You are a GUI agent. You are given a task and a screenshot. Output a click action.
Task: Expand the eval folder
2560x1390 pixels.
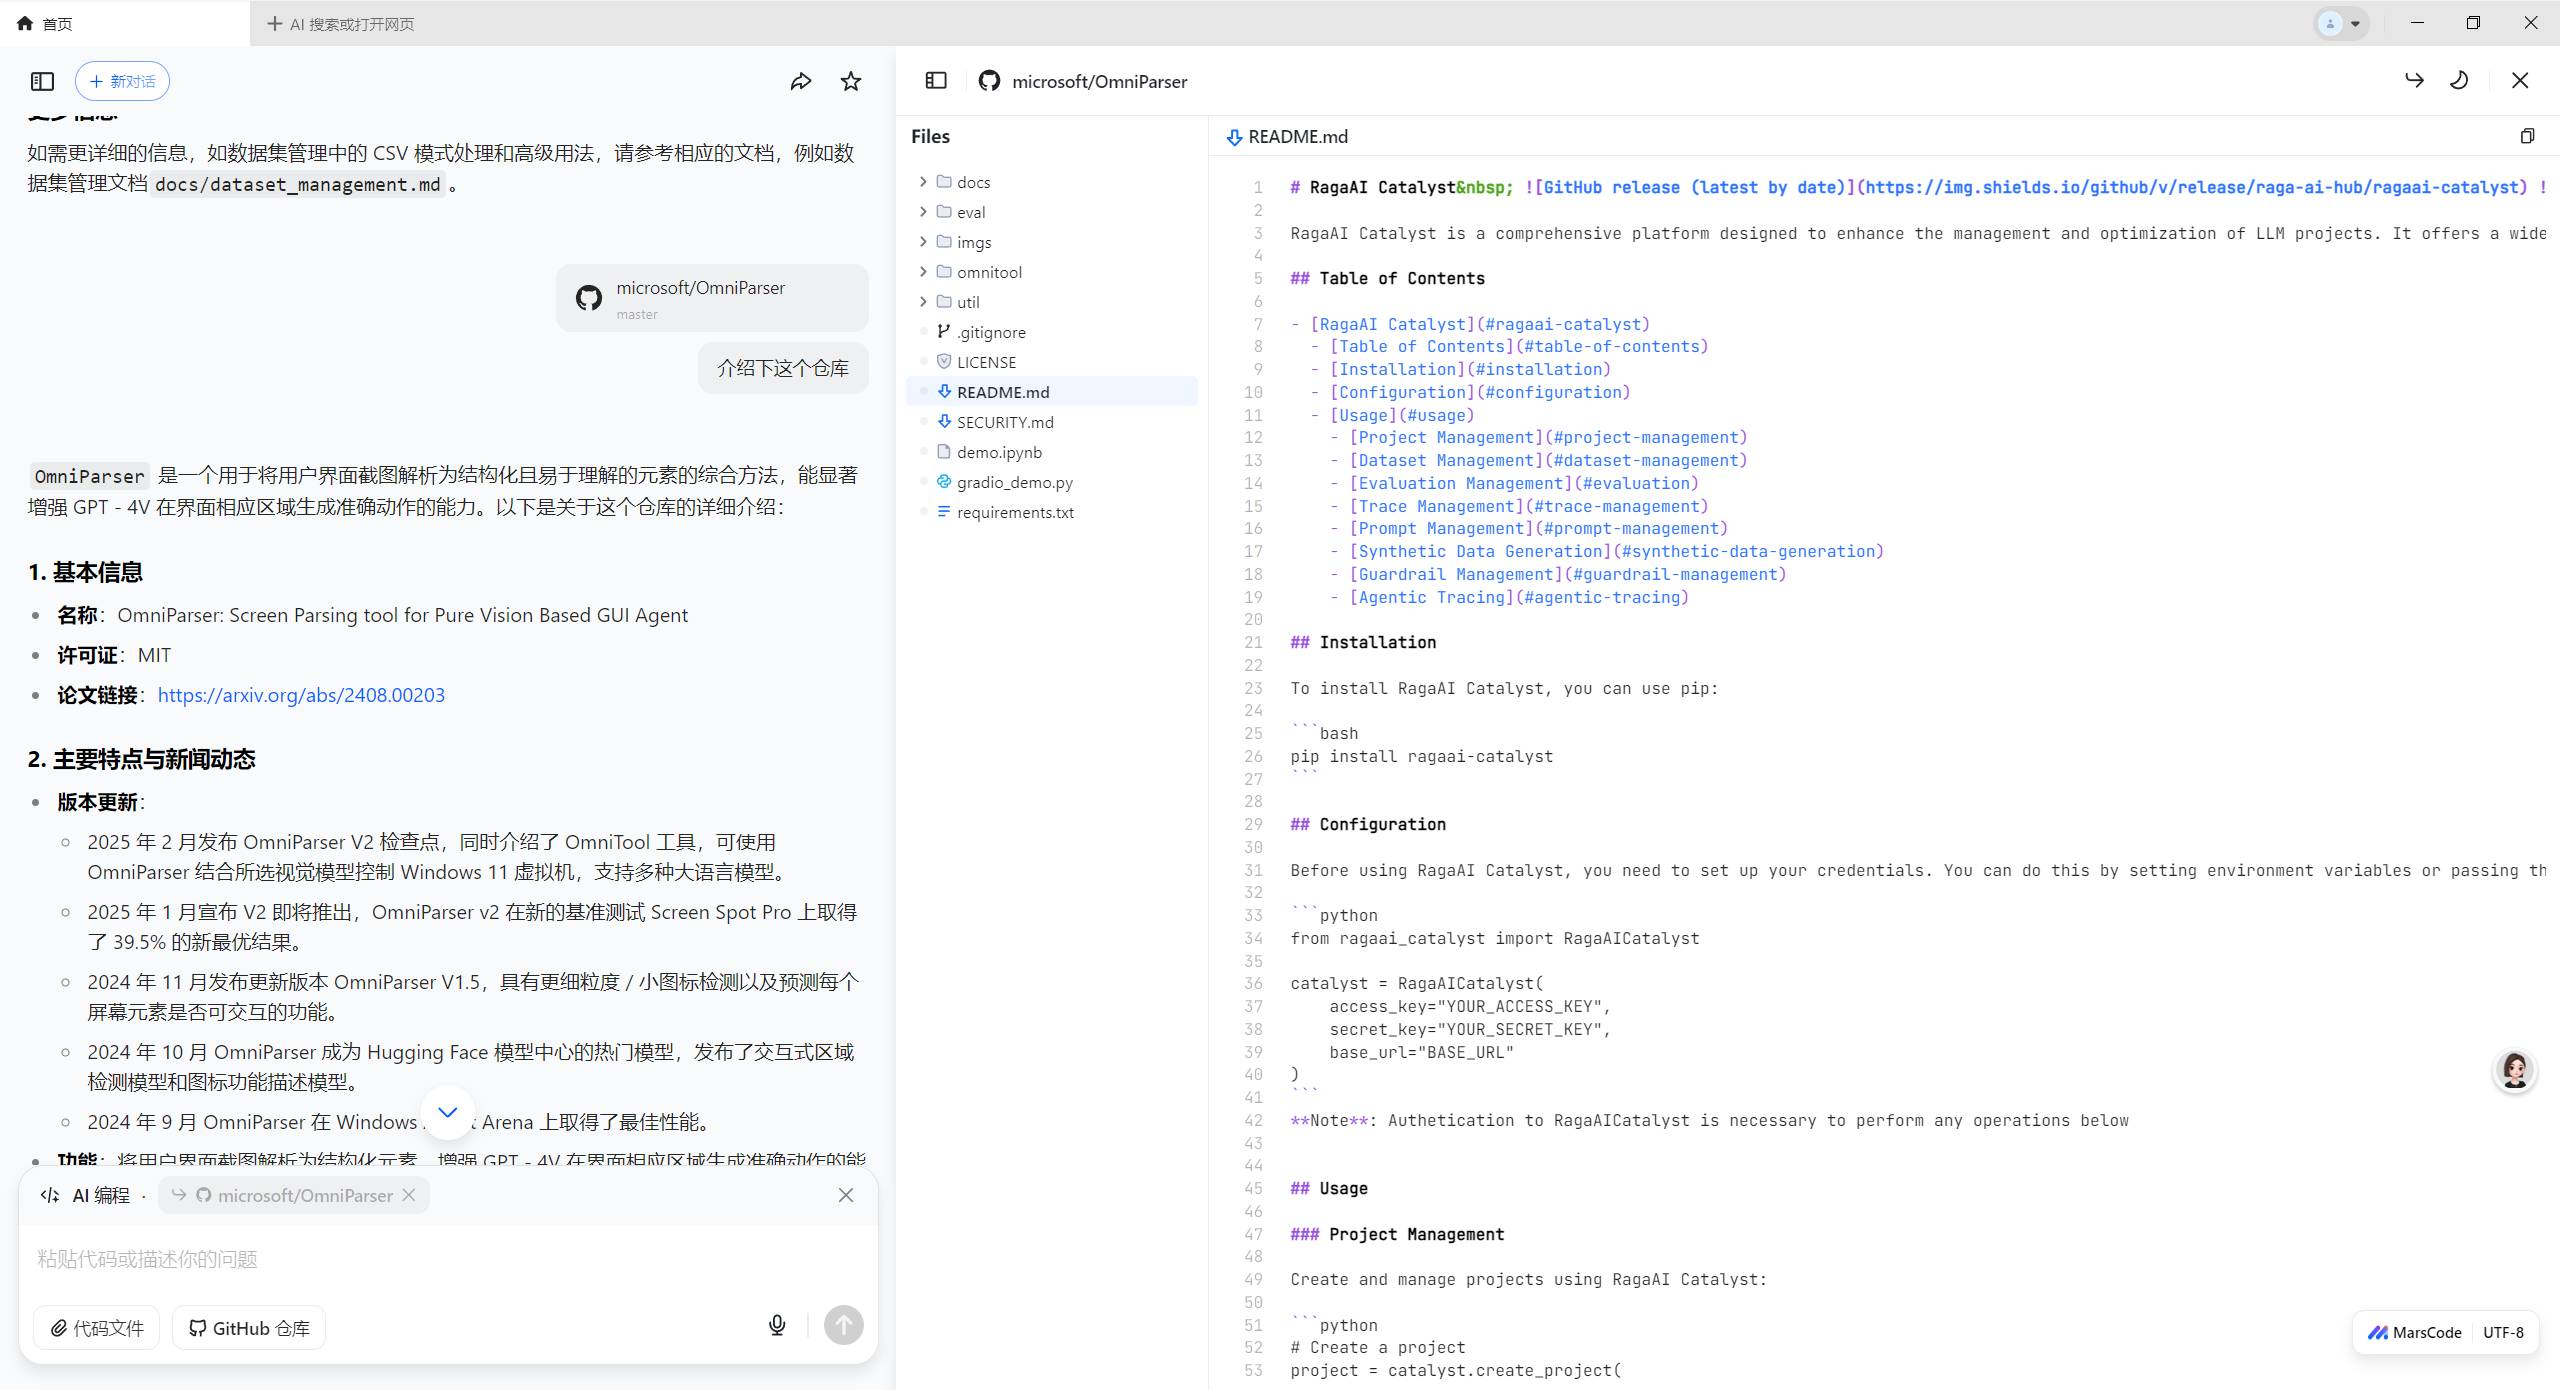pos(1052,212)
